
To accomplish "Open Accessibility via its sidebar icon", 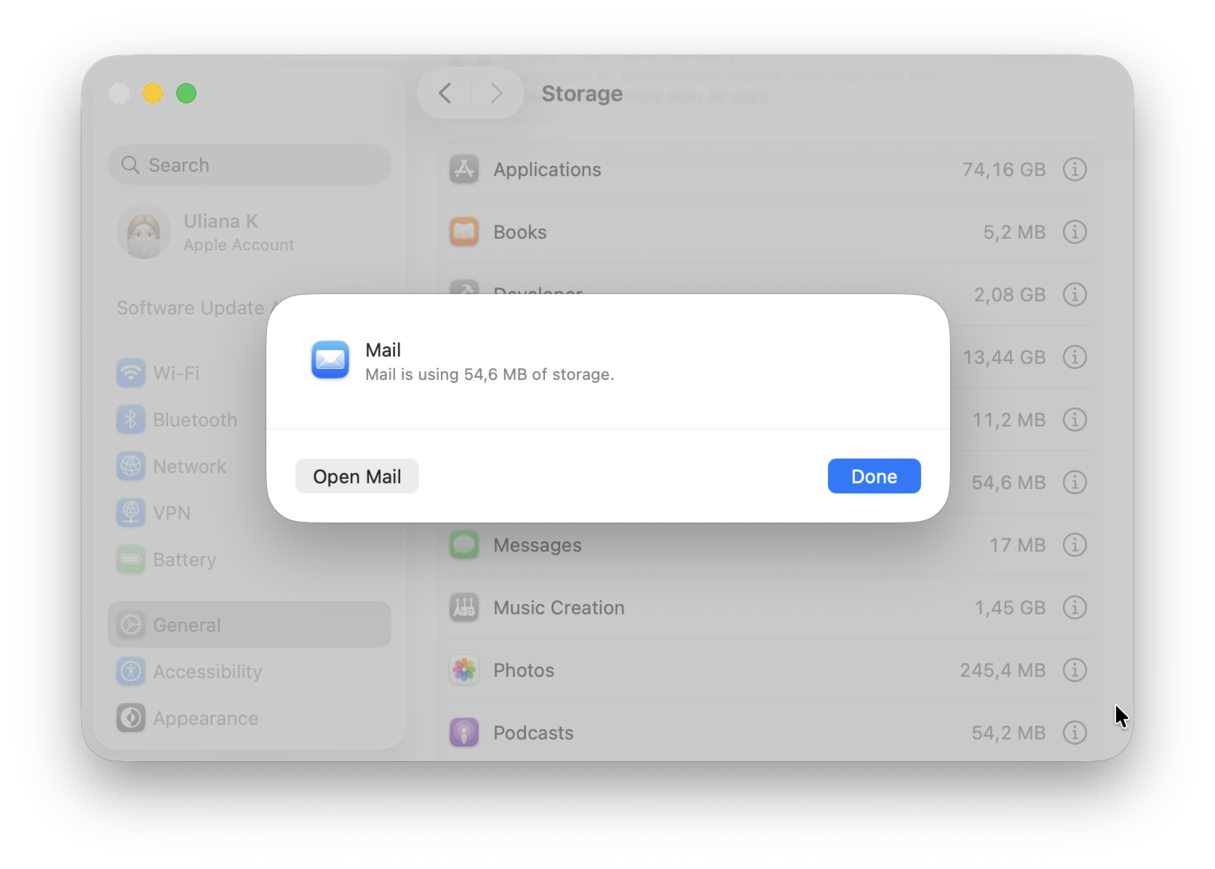I will click(x=131, y=671).
